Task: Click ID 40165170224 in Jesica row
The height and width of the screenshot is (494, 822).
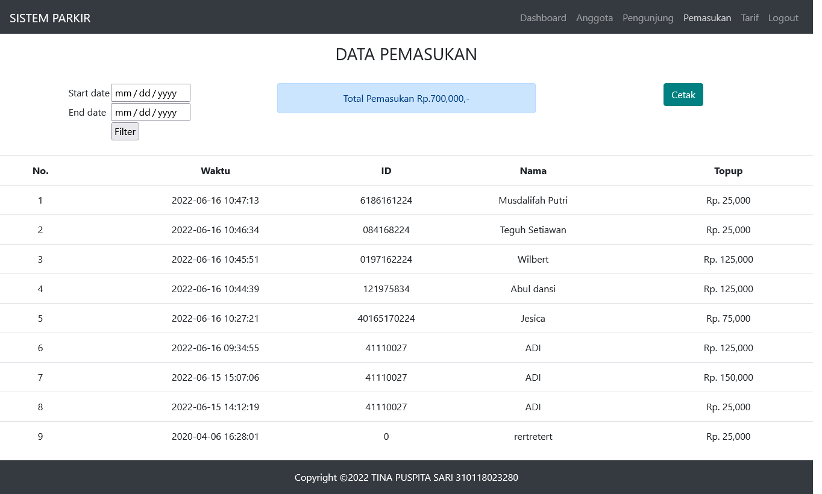Action: 386,318
